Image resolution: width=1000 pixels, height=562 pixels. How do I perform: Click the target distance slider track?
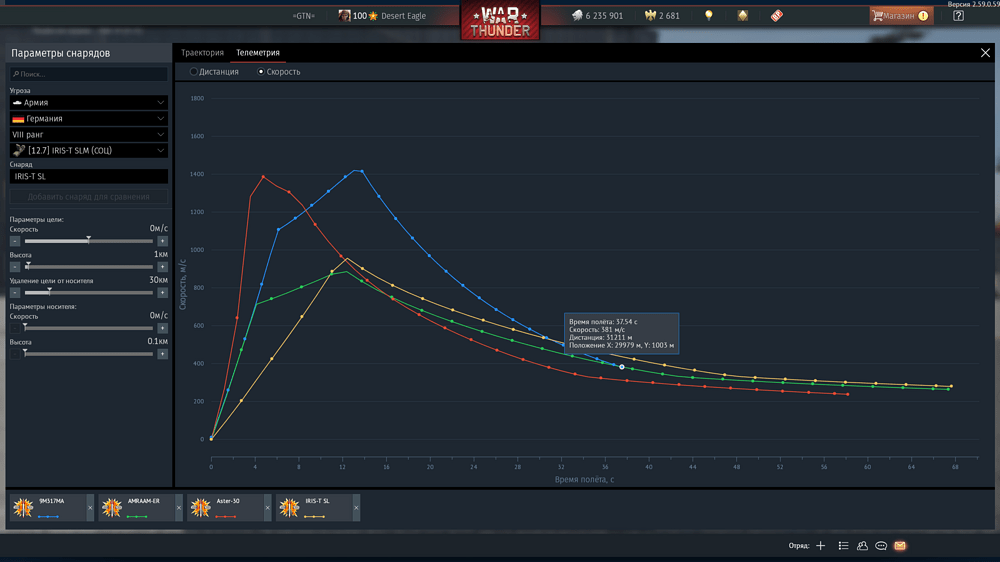pos(89,293)
